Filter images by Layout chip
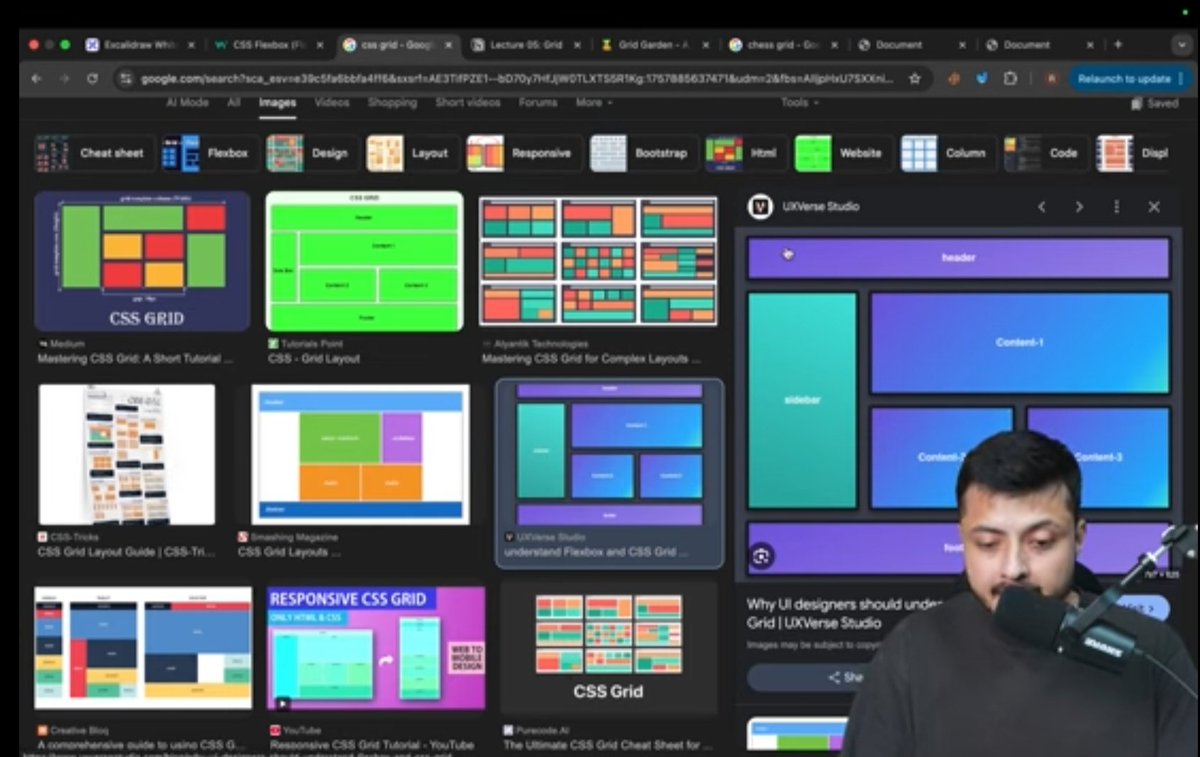 pos(411,153)
